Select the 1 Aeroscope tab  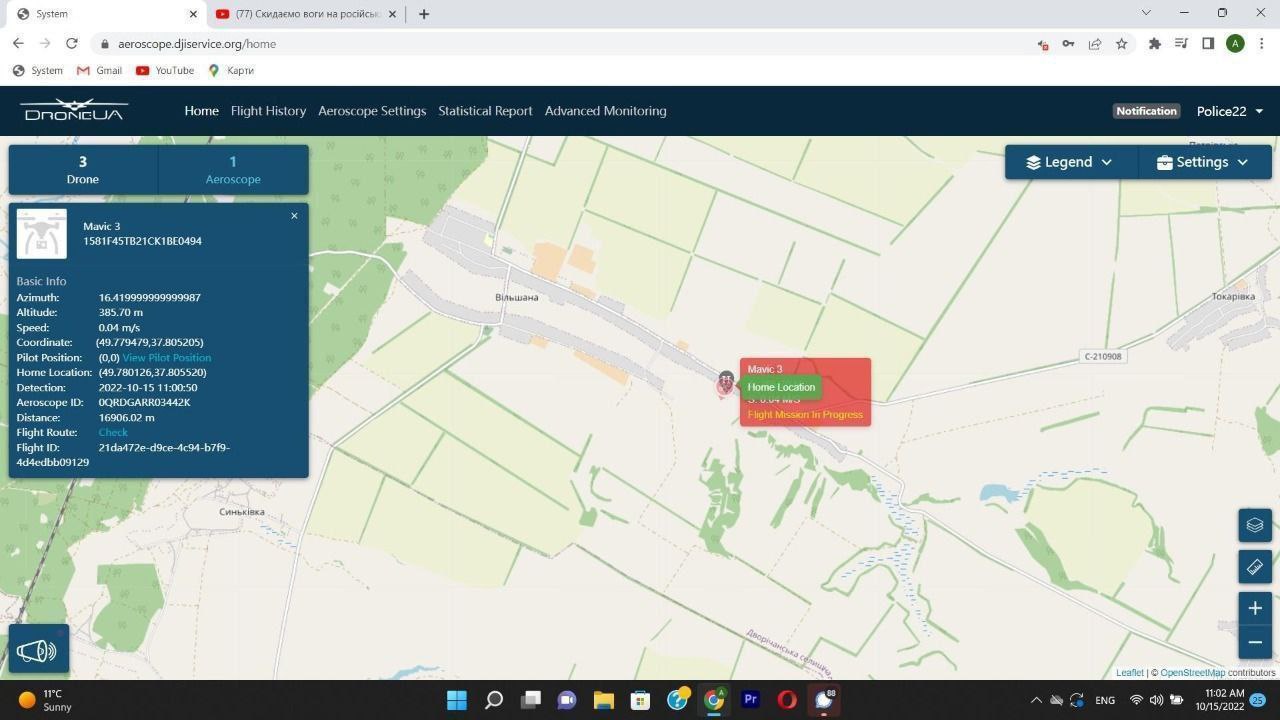(233, 170)
